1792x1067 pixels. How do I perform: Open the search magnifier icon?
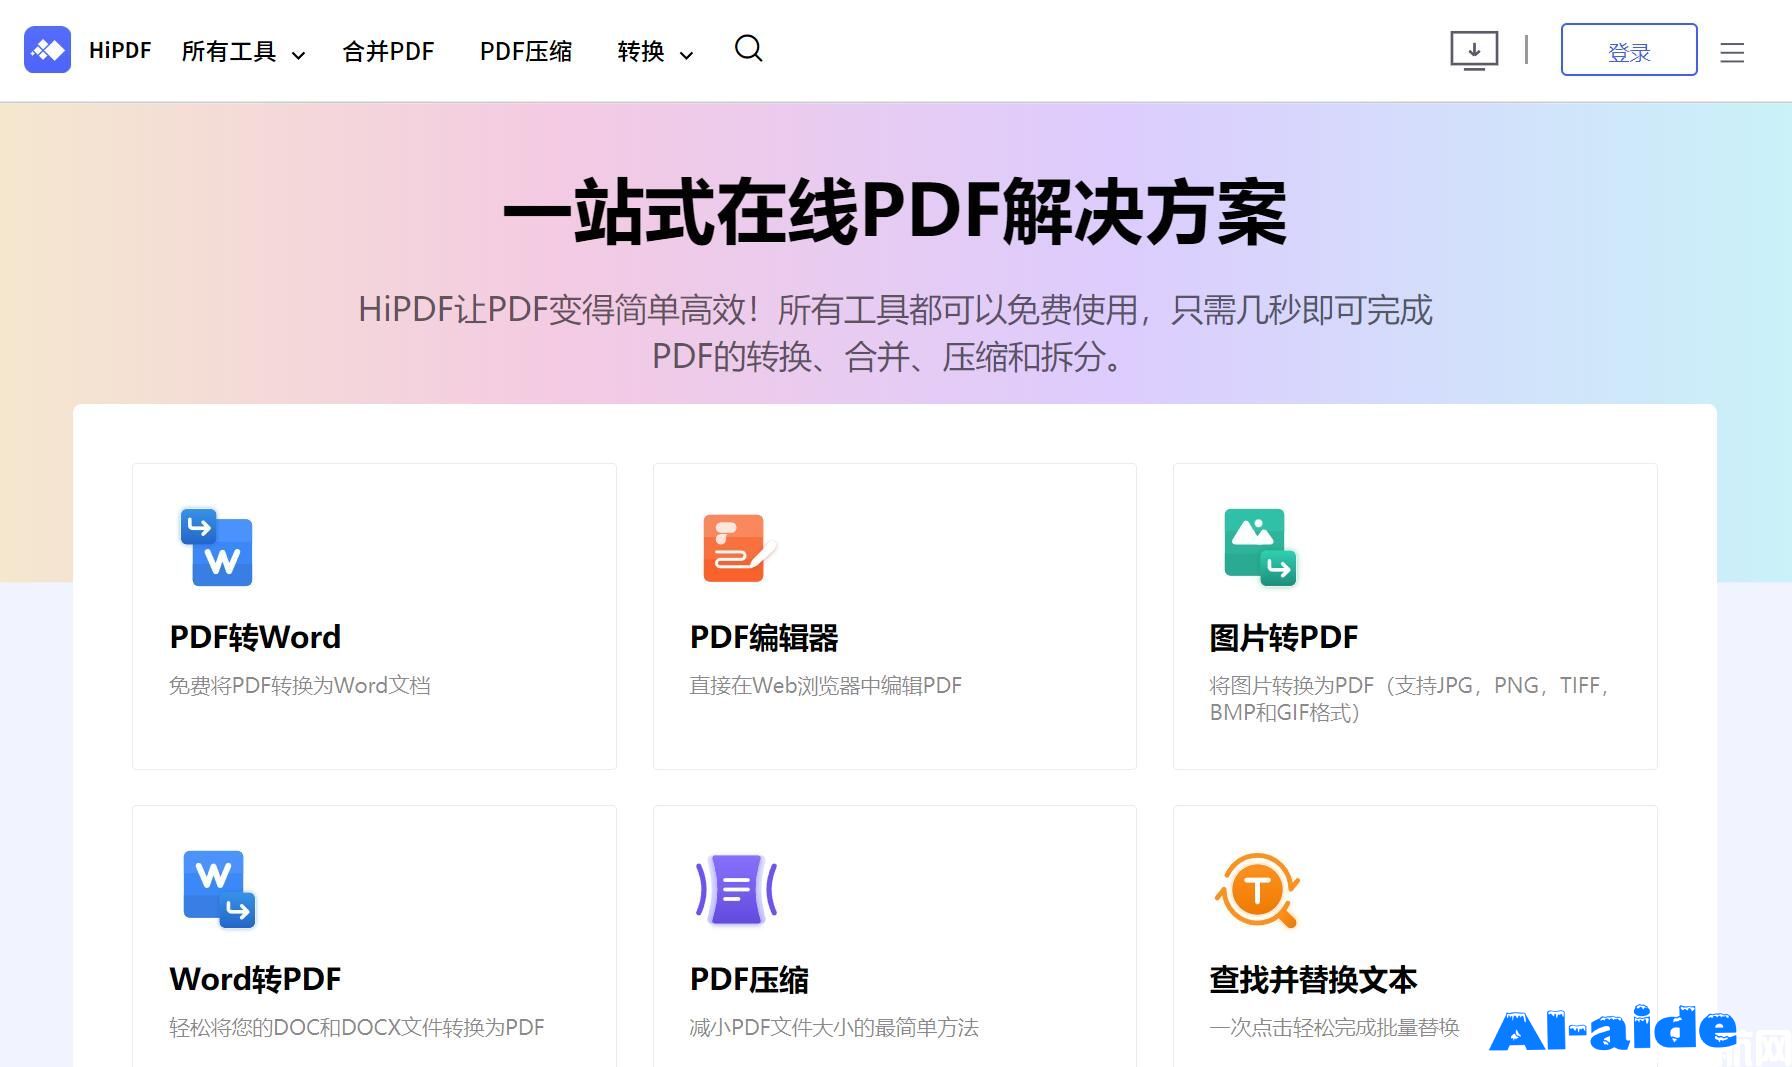(748, 48)
